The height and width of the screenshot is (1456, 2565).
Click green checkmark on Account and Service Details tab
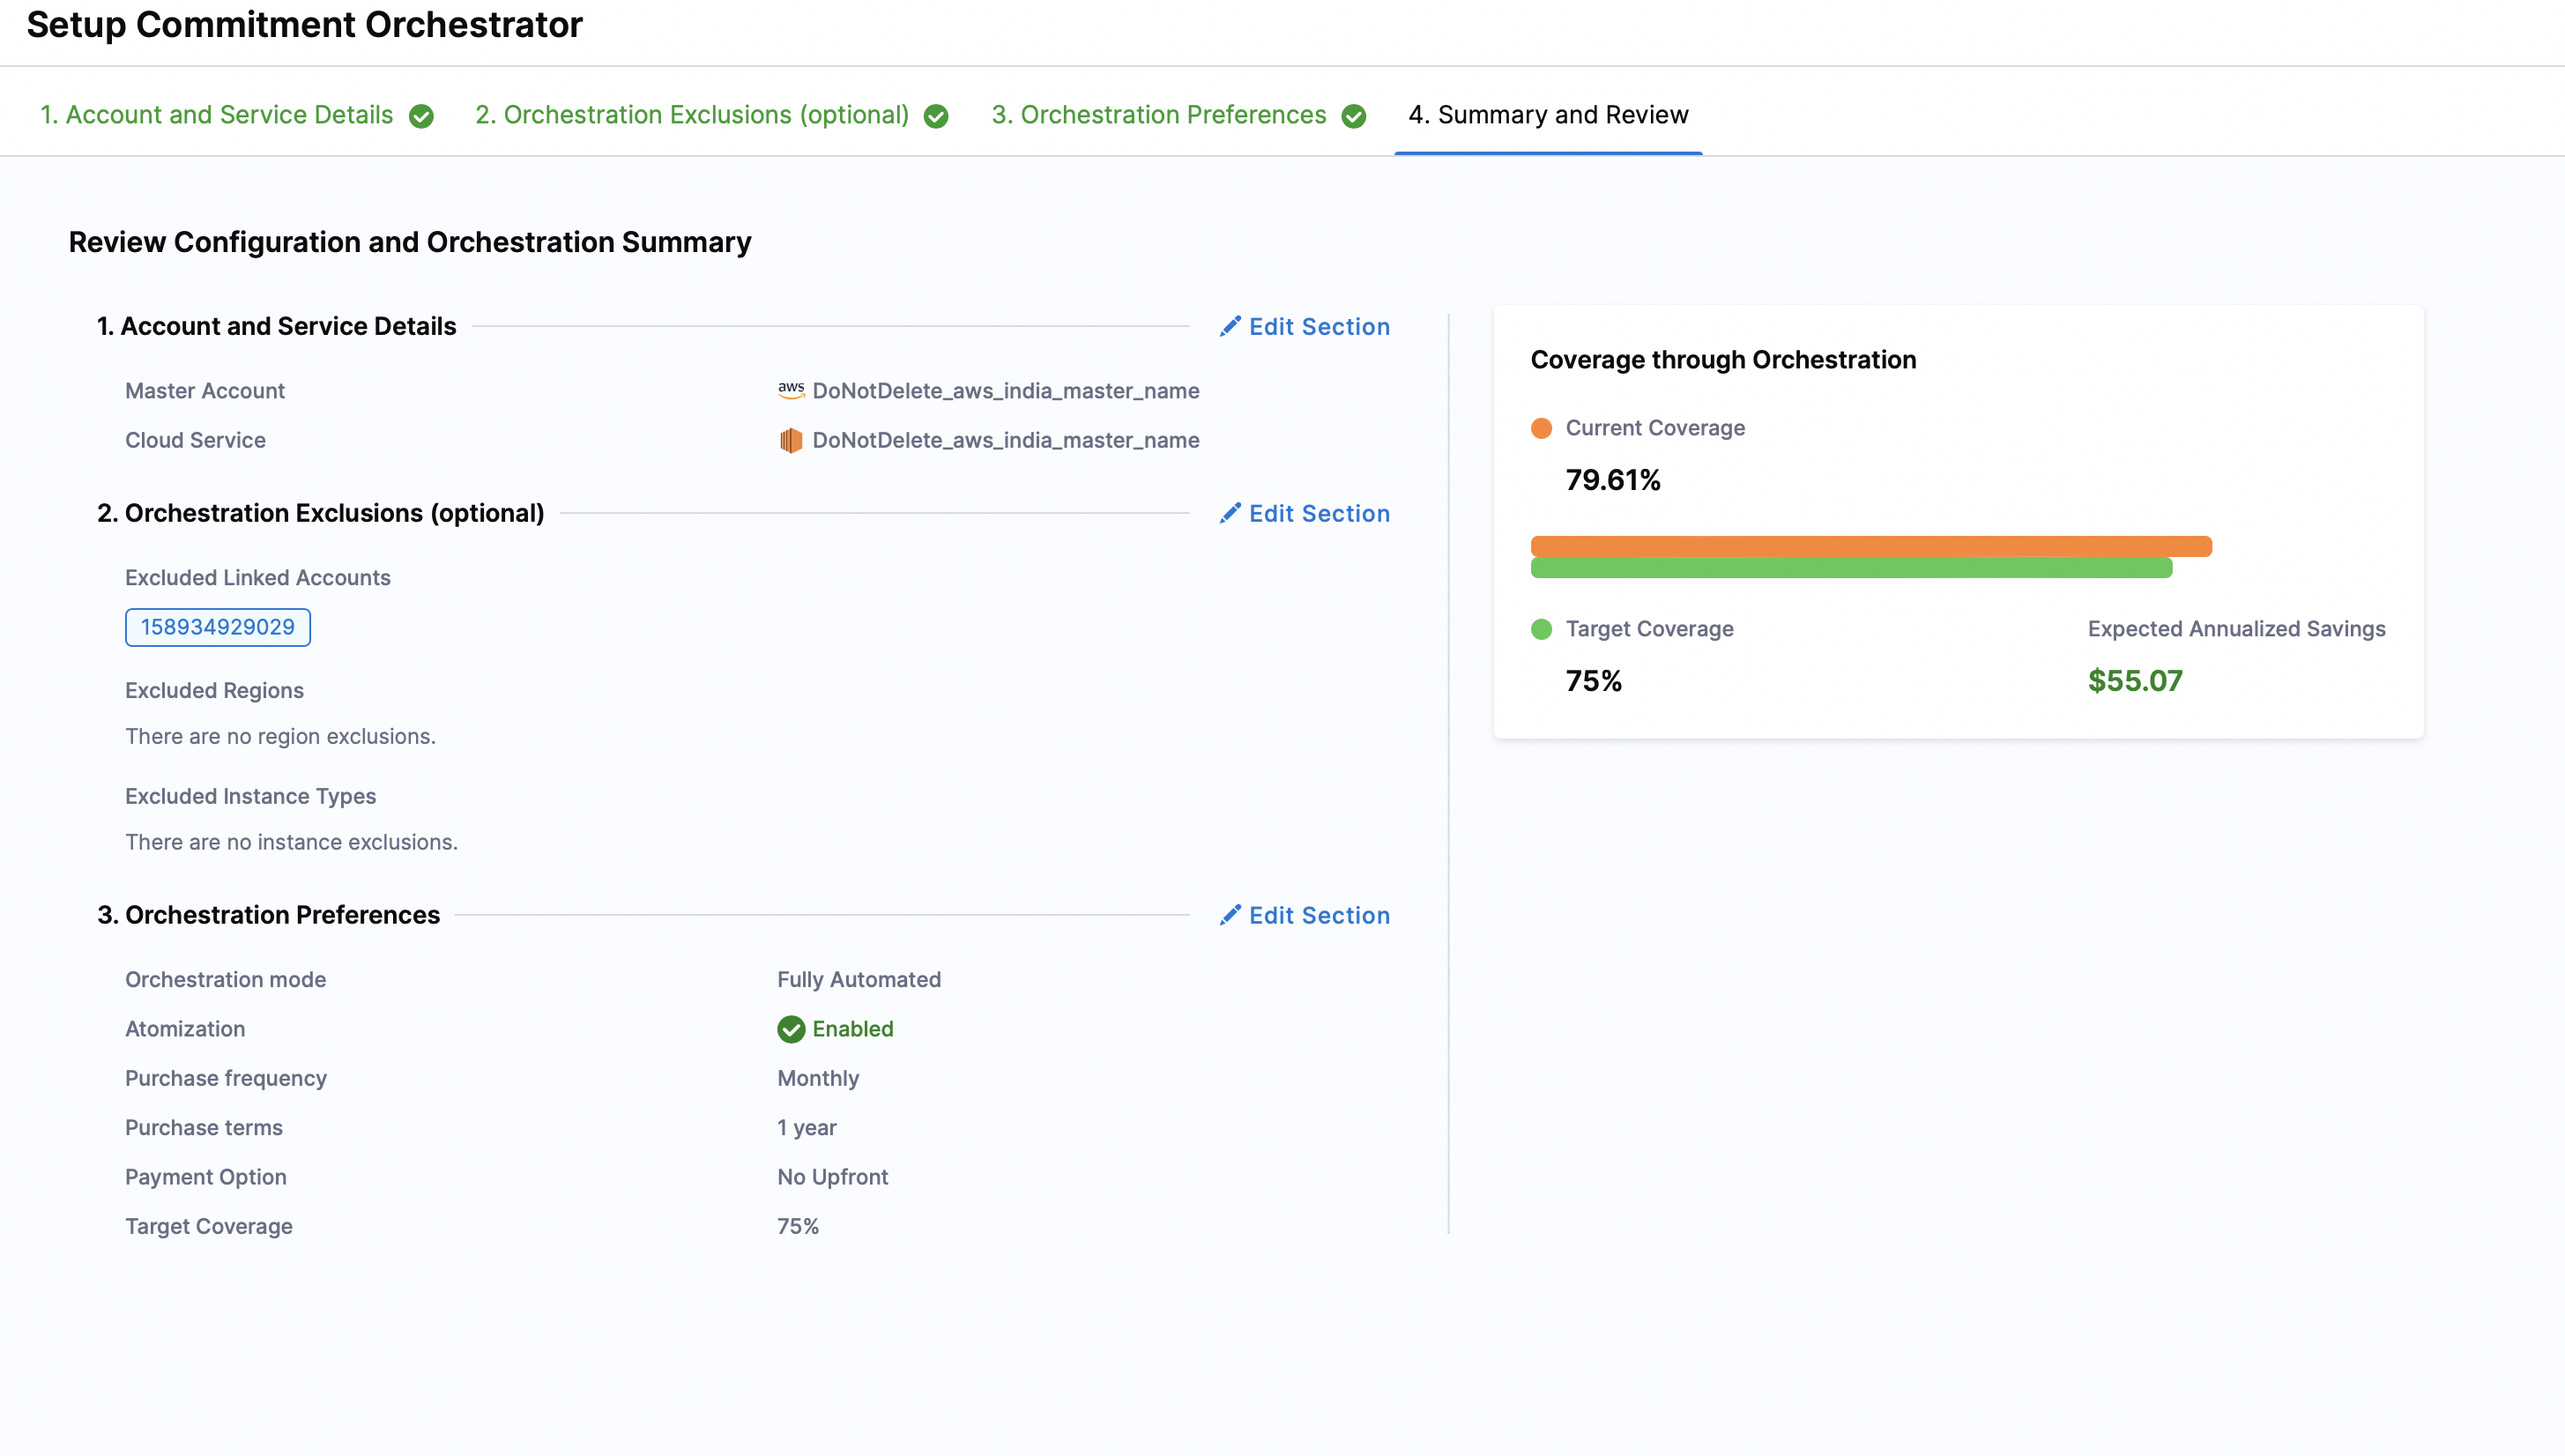pos(422,116)
